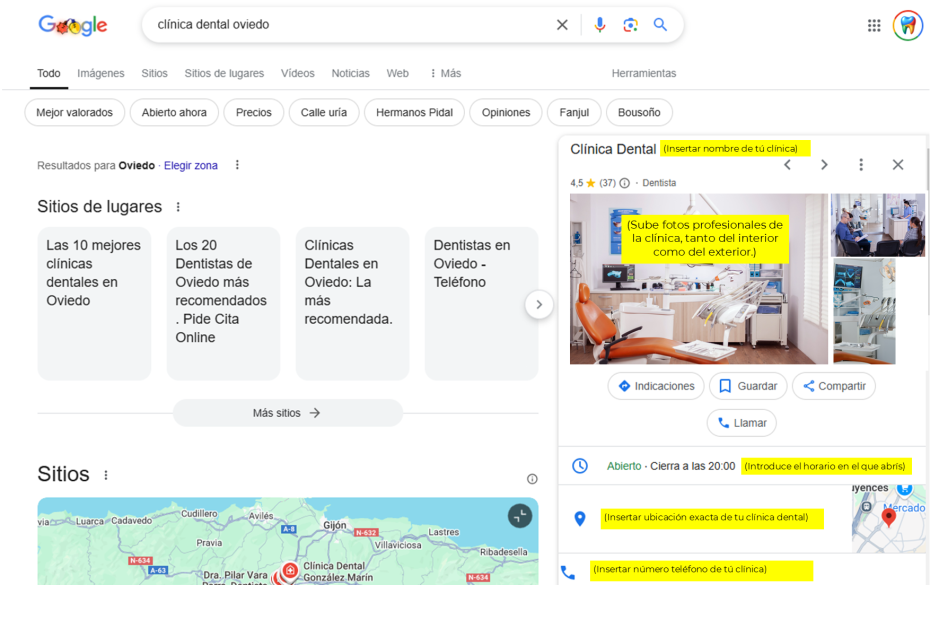Open Google Lens image search icon

[x=630, y=25]
